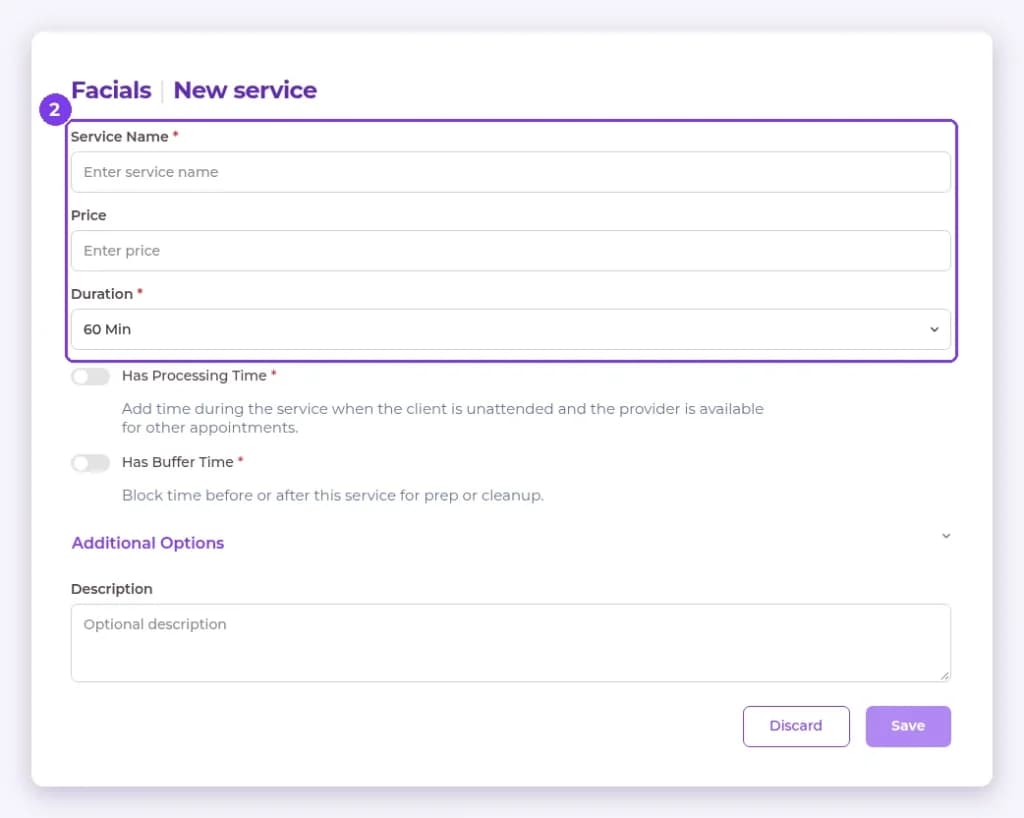
Task: Open the Duration 60 Min dropdown
Action: pyautogui.click(x=510, y=329)
